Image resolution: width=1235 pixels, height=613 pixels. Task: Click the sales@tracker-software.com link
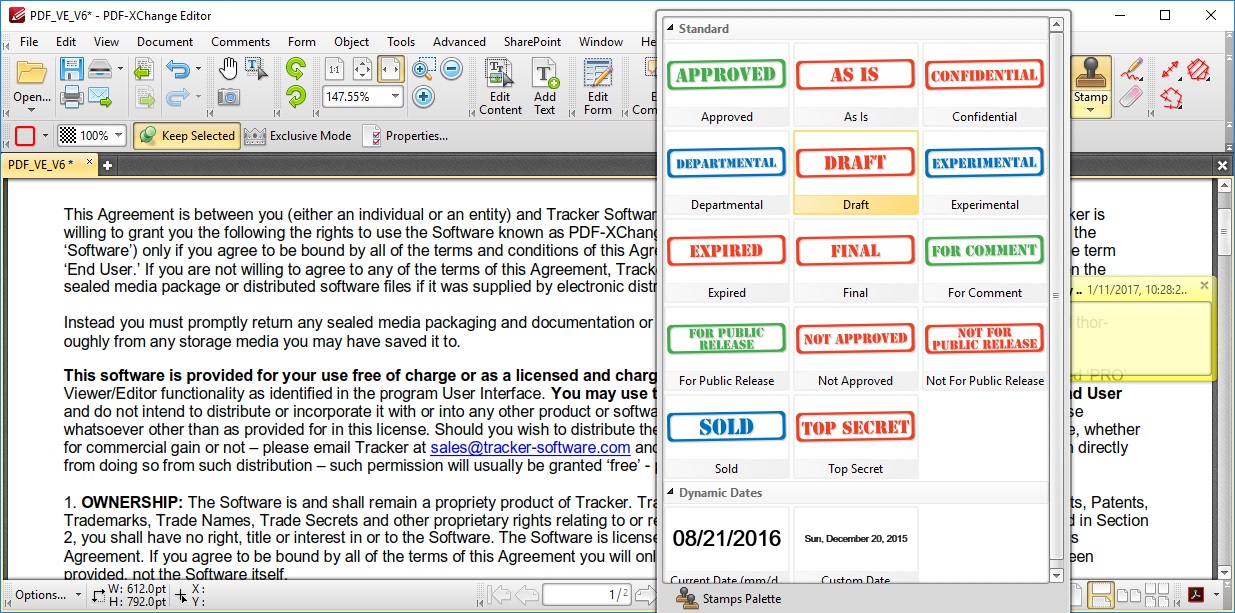coord(530,448)
